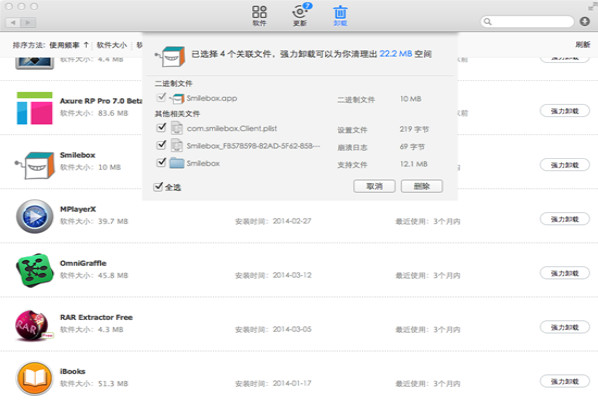Toggle the 全选 select-all checkbox
The width and height of the screenshot is (598, 402).
click(x=158, y=187)
